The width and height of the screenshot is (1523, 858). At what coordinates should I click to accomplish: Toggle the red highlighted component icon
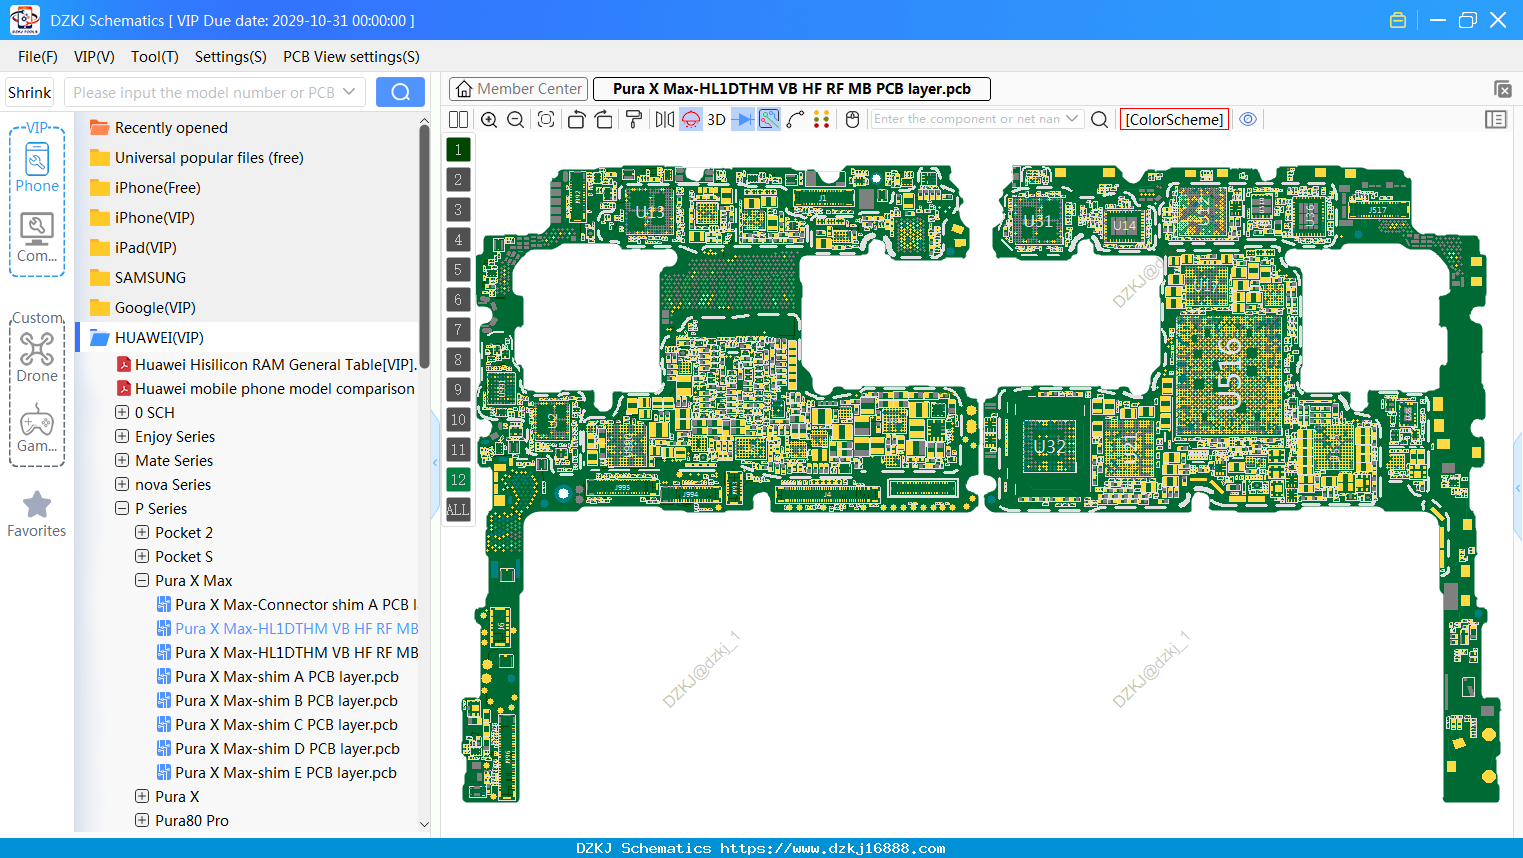pyautogui.click(x=691, y=119)
